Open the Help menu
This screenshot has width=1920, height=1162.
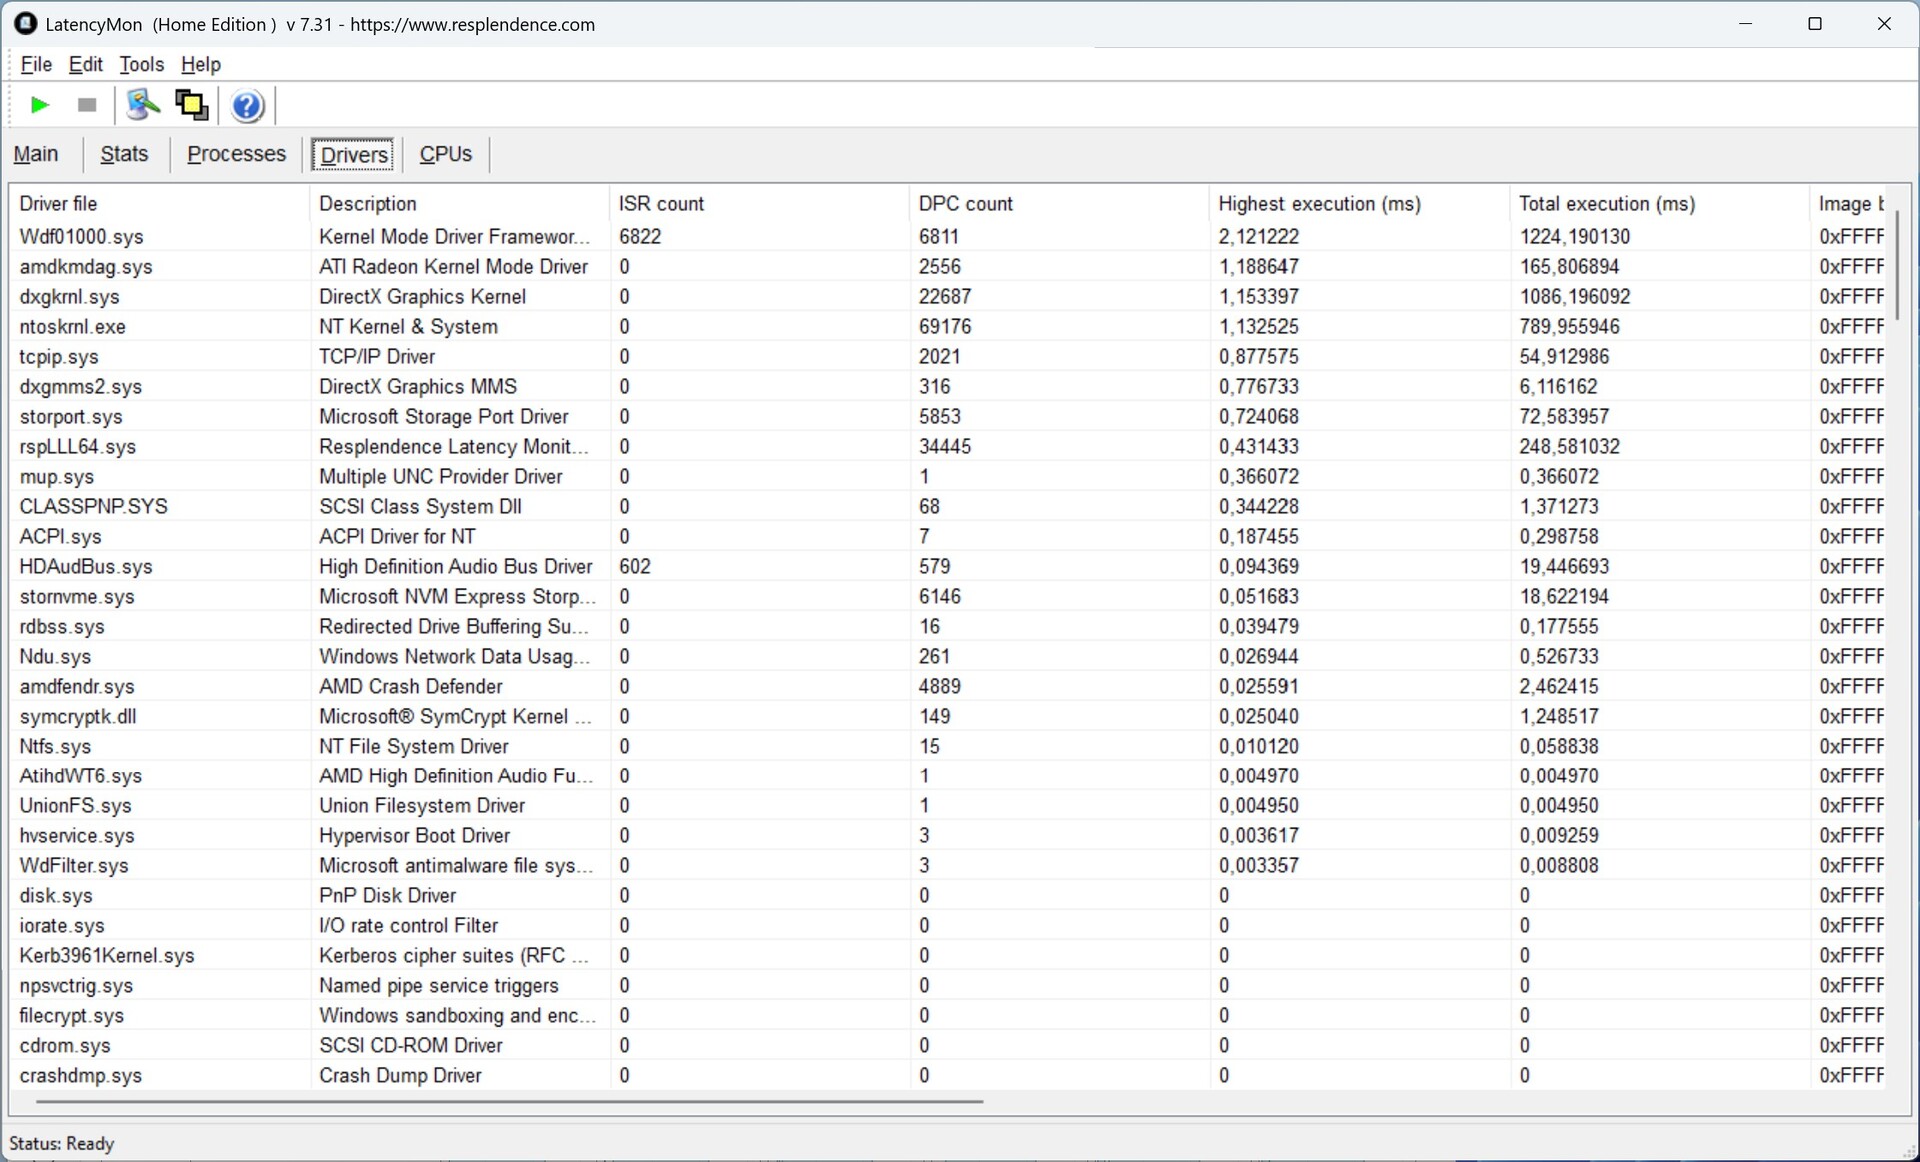coord(200,64)
